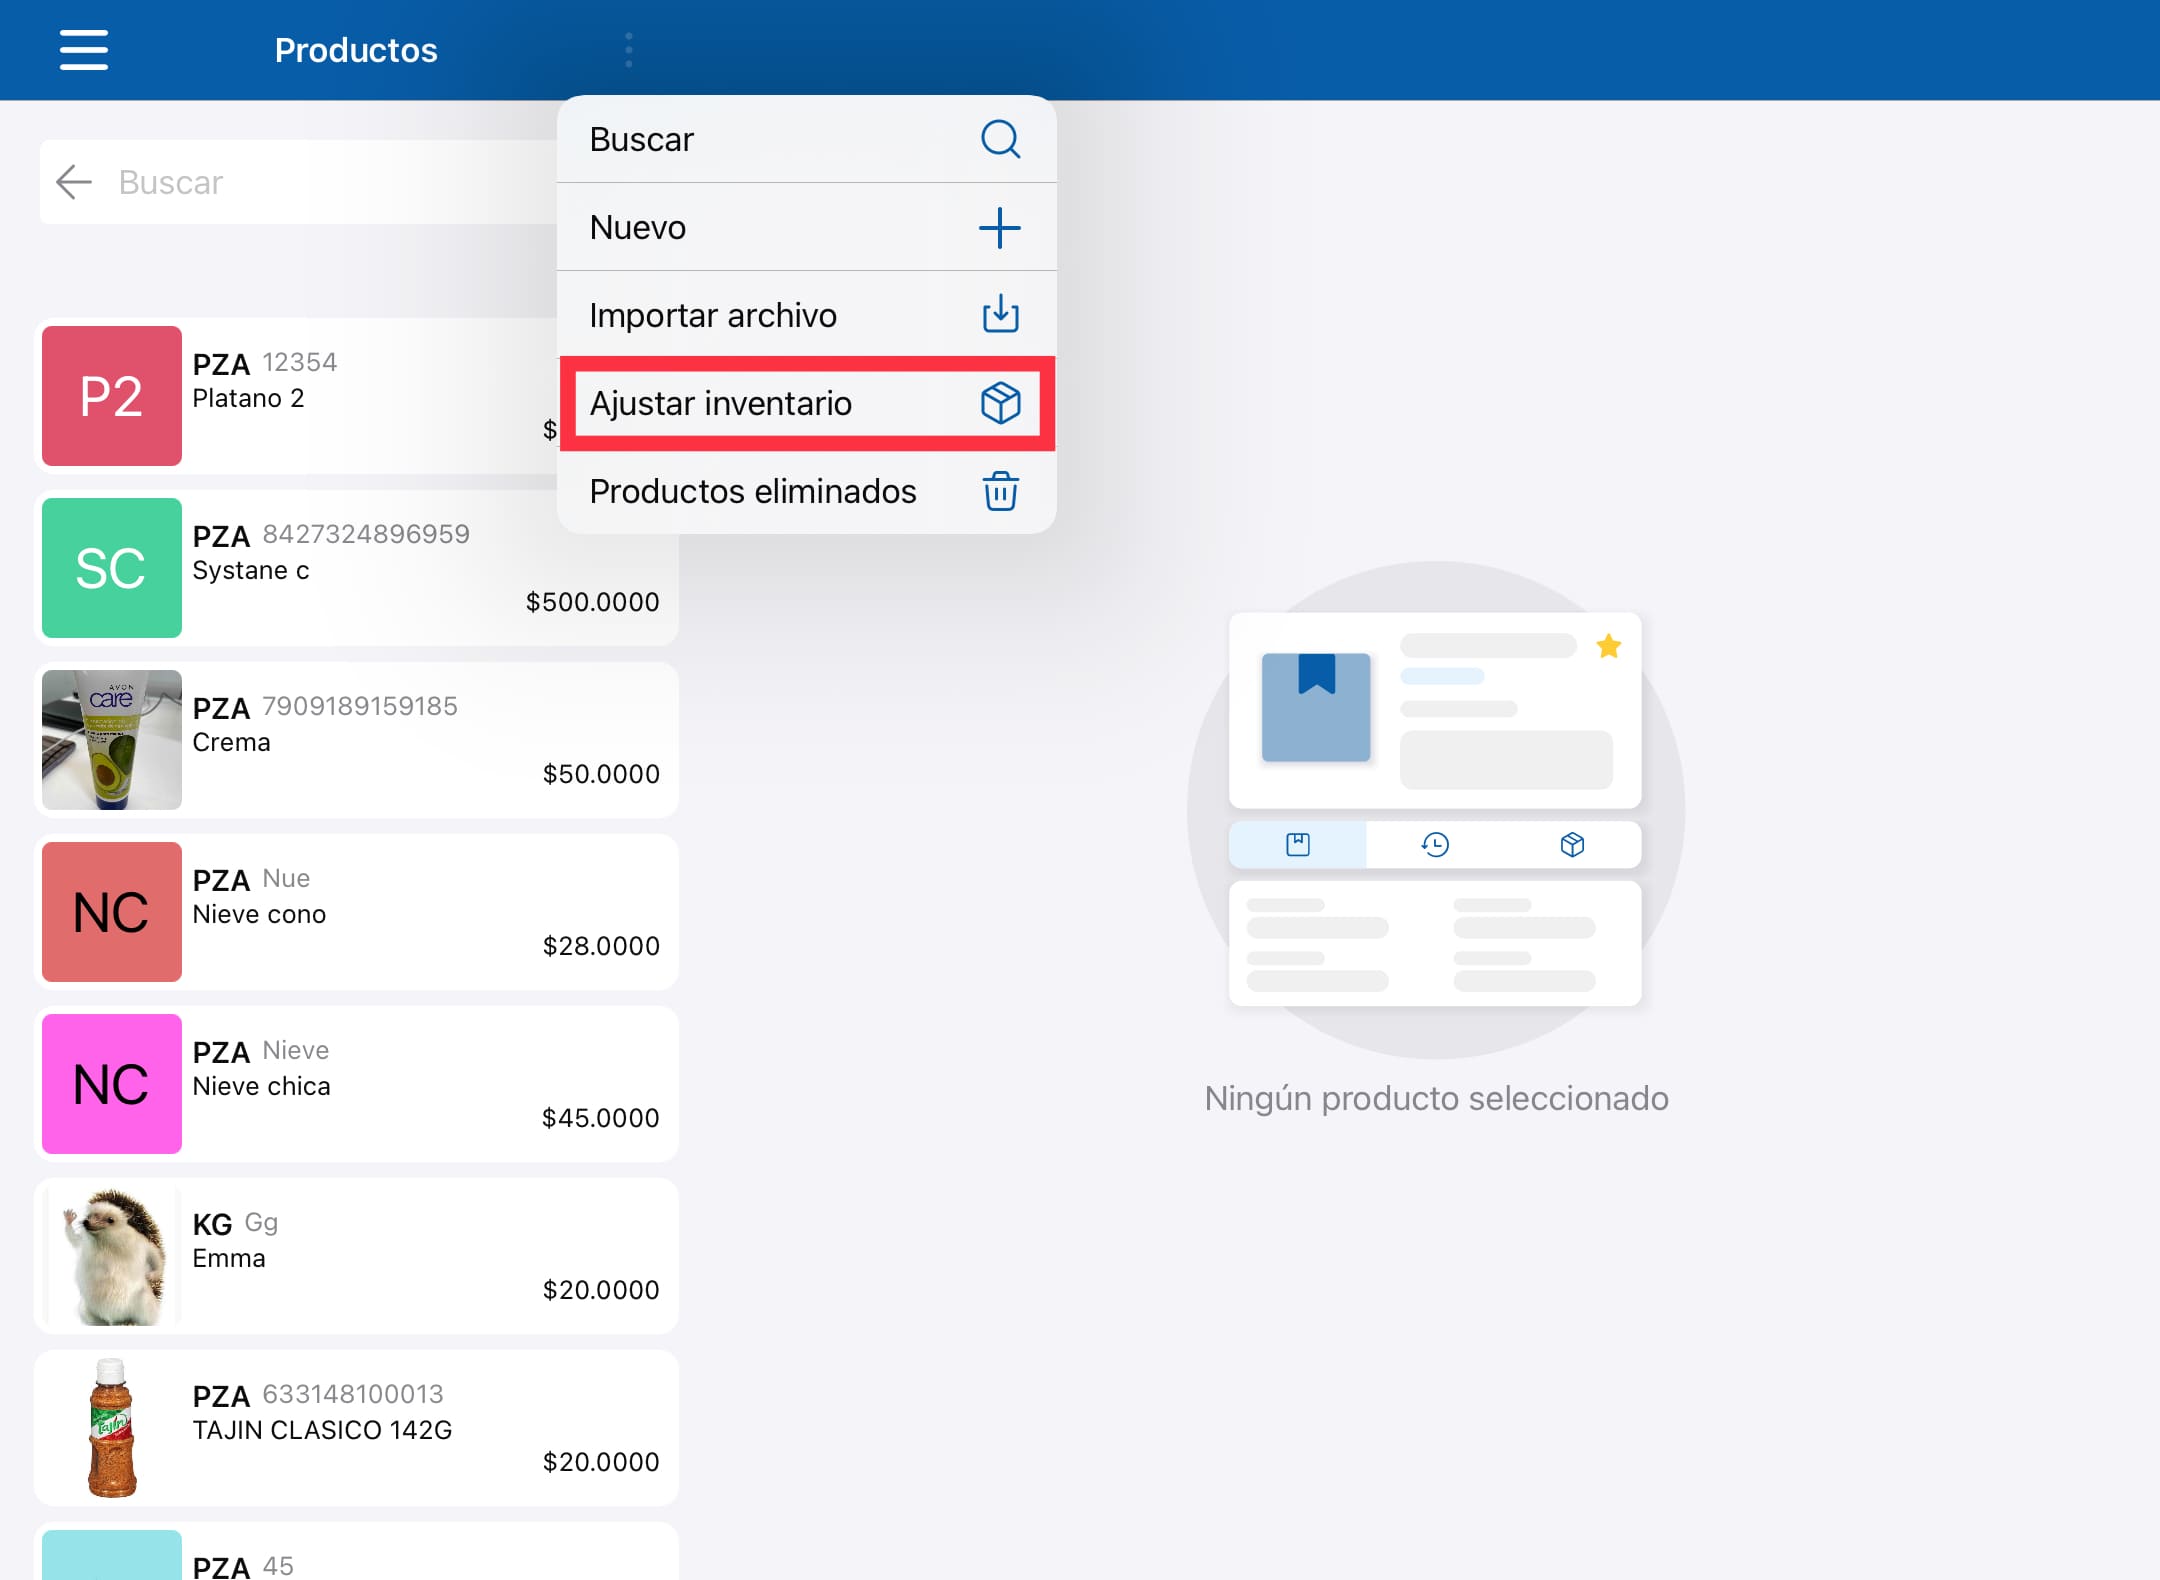Select the Platano 2 product name
Image resolution: width=2160 pixels, height=1580 pixels.
point(248,398)
